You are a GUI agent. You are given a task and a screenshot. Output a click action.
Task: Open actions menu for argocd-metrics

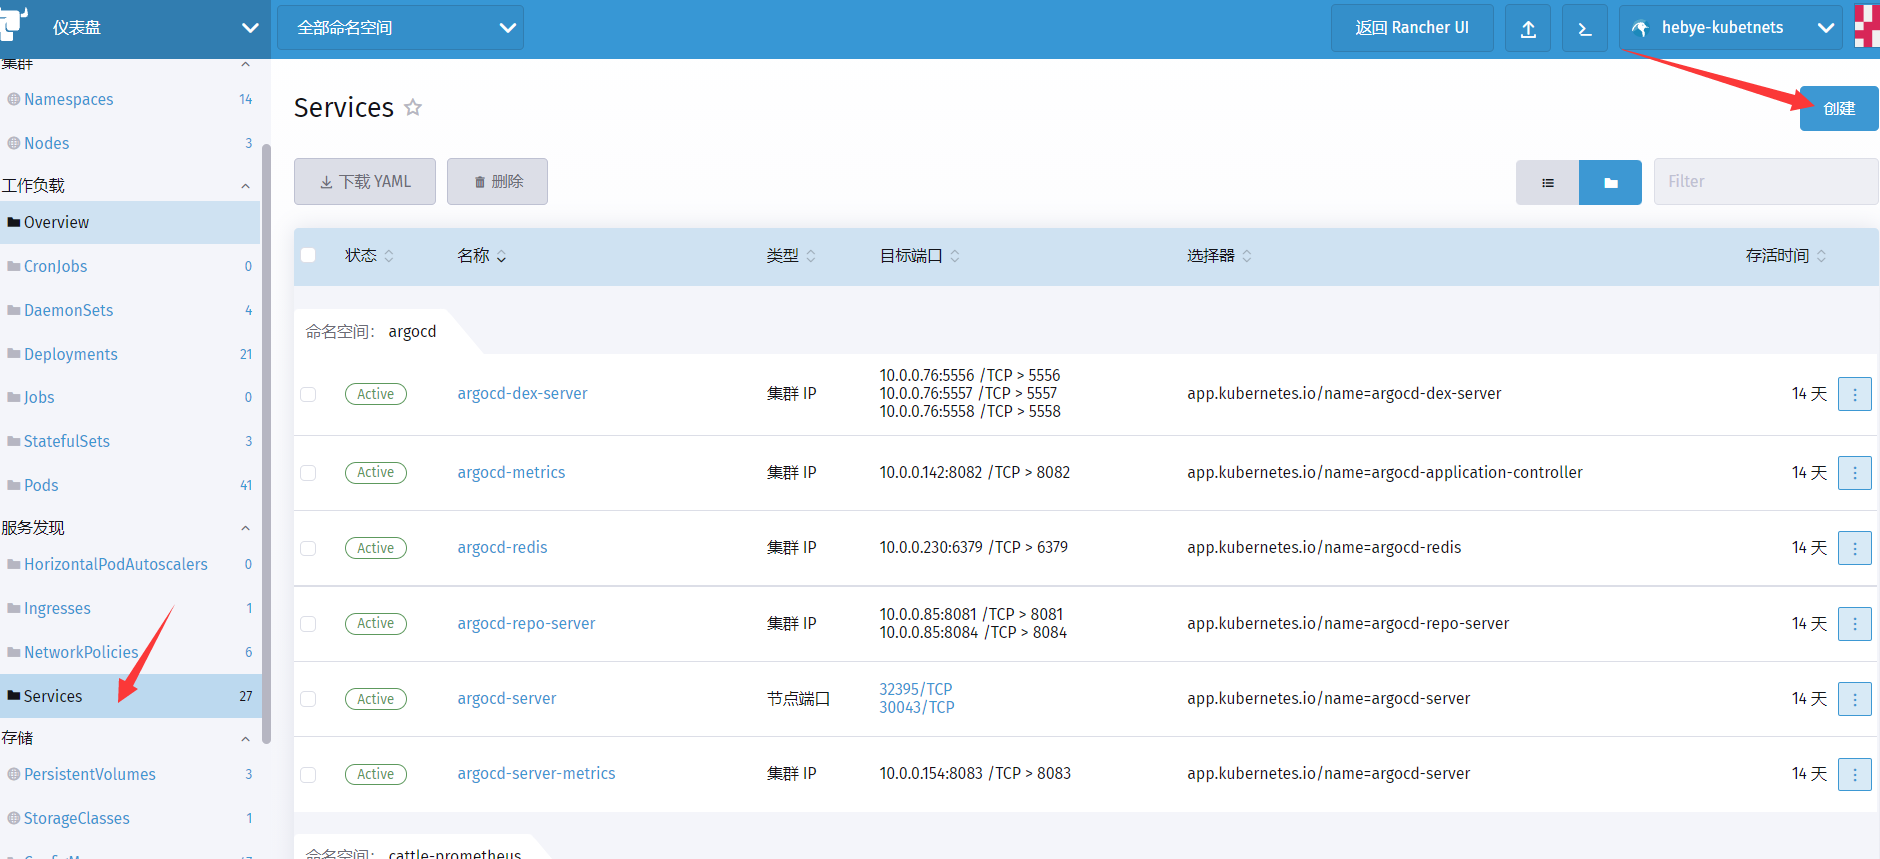(1855, 473)
